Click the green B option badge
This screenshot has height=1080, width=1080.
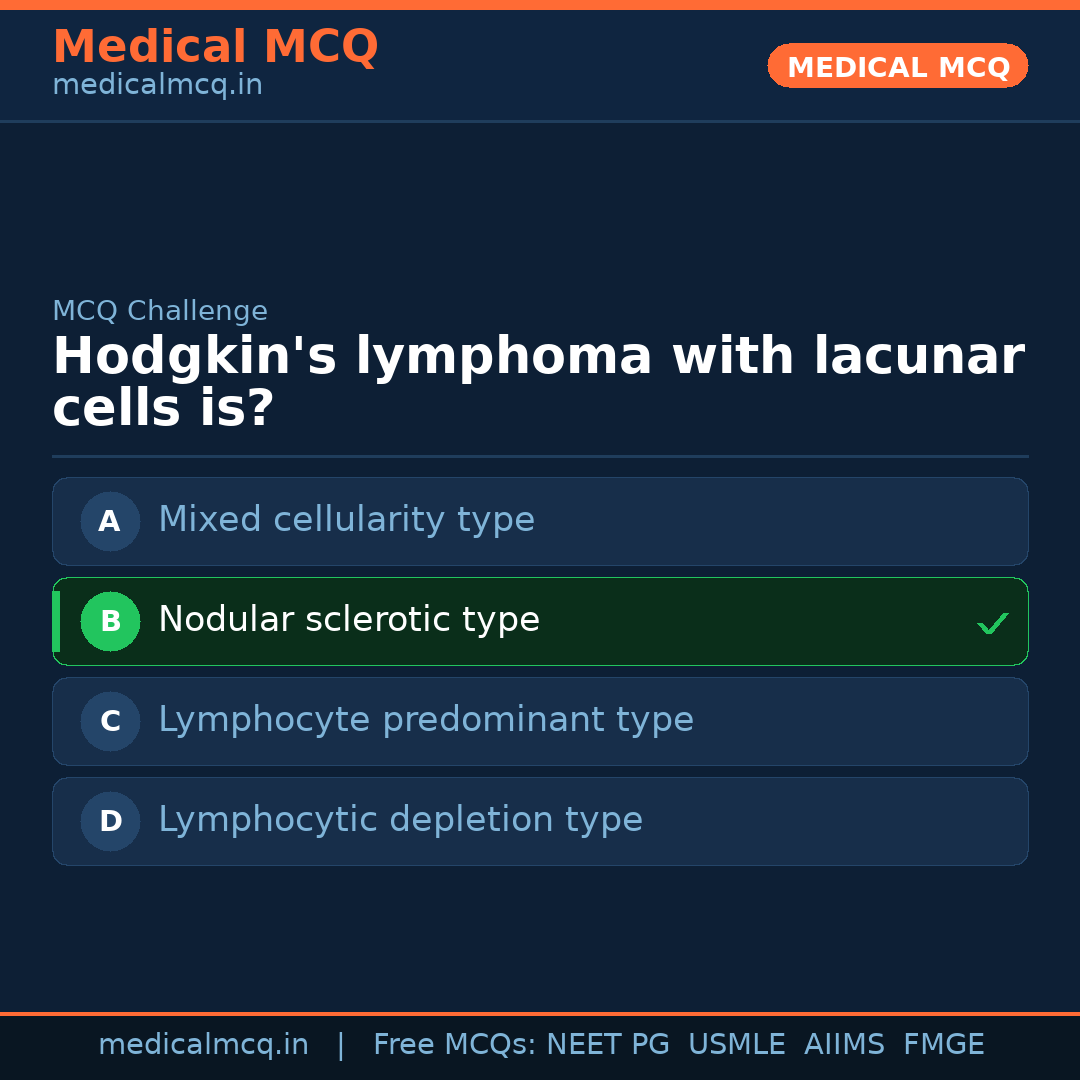[x=110, y=621]
